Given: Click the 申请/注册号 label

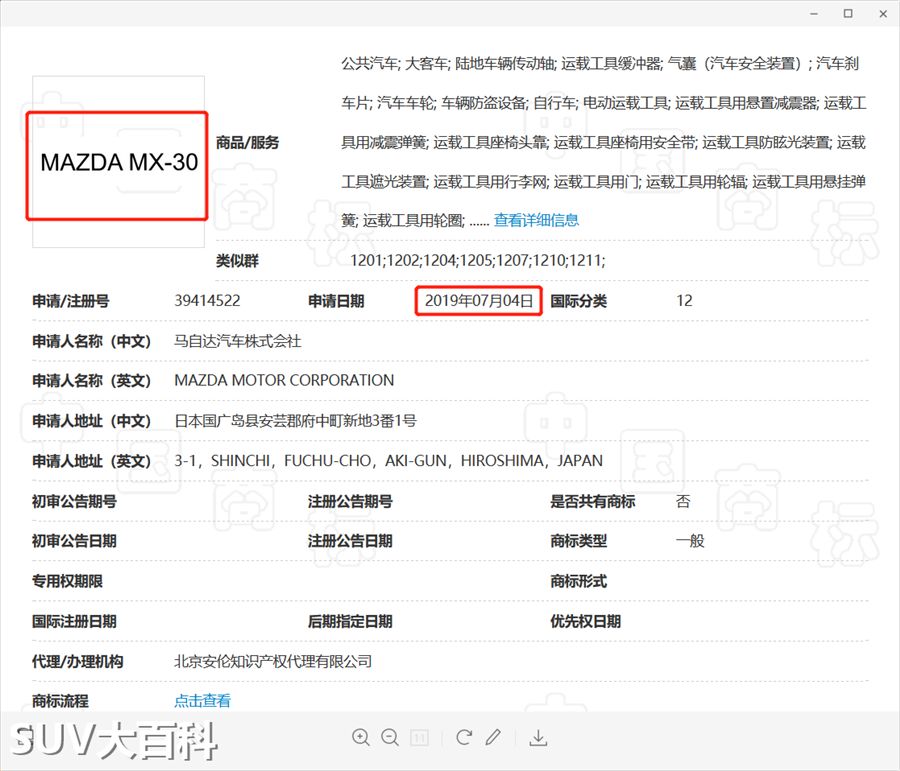Looking at the screenshot, I should point(71,301).
